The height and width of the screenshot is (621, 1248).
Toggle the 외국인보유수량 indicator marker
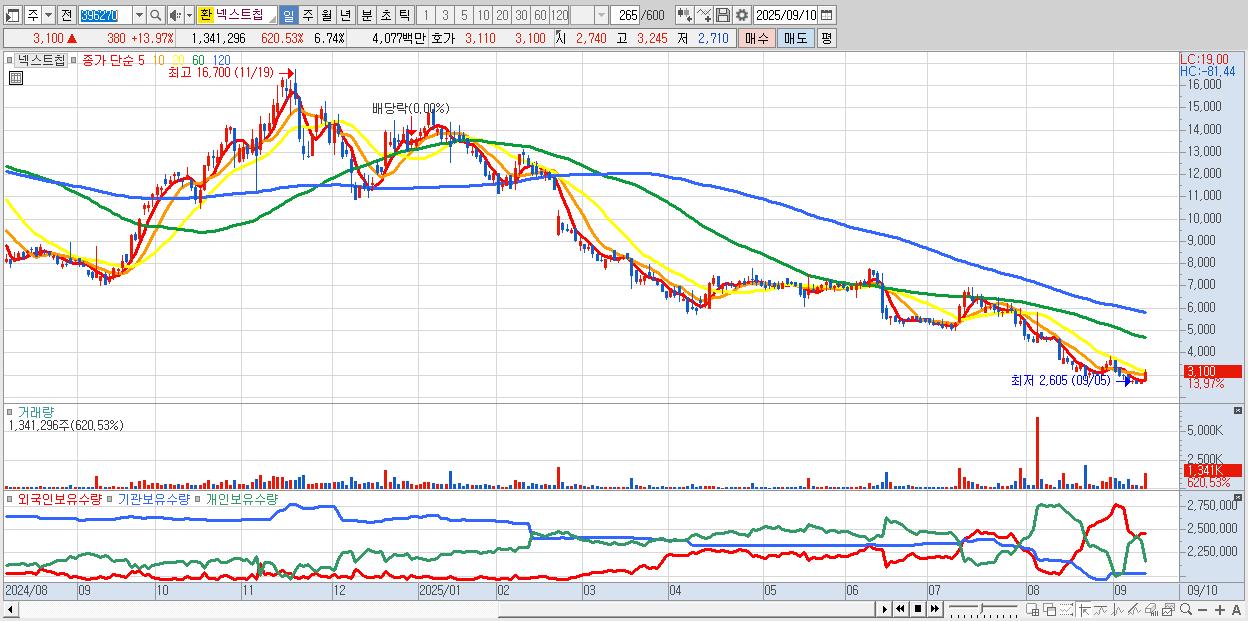11,498
